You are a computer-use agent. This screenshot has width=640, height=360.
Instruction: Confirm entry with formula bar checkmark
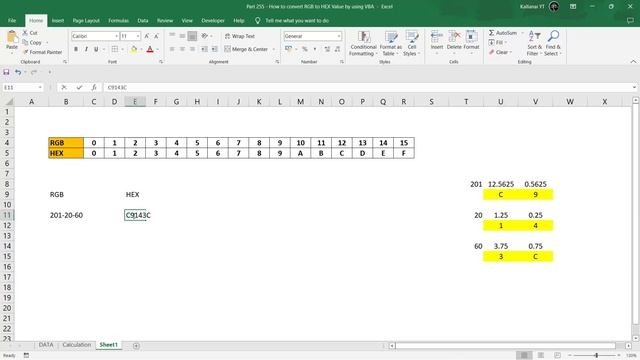79,87
